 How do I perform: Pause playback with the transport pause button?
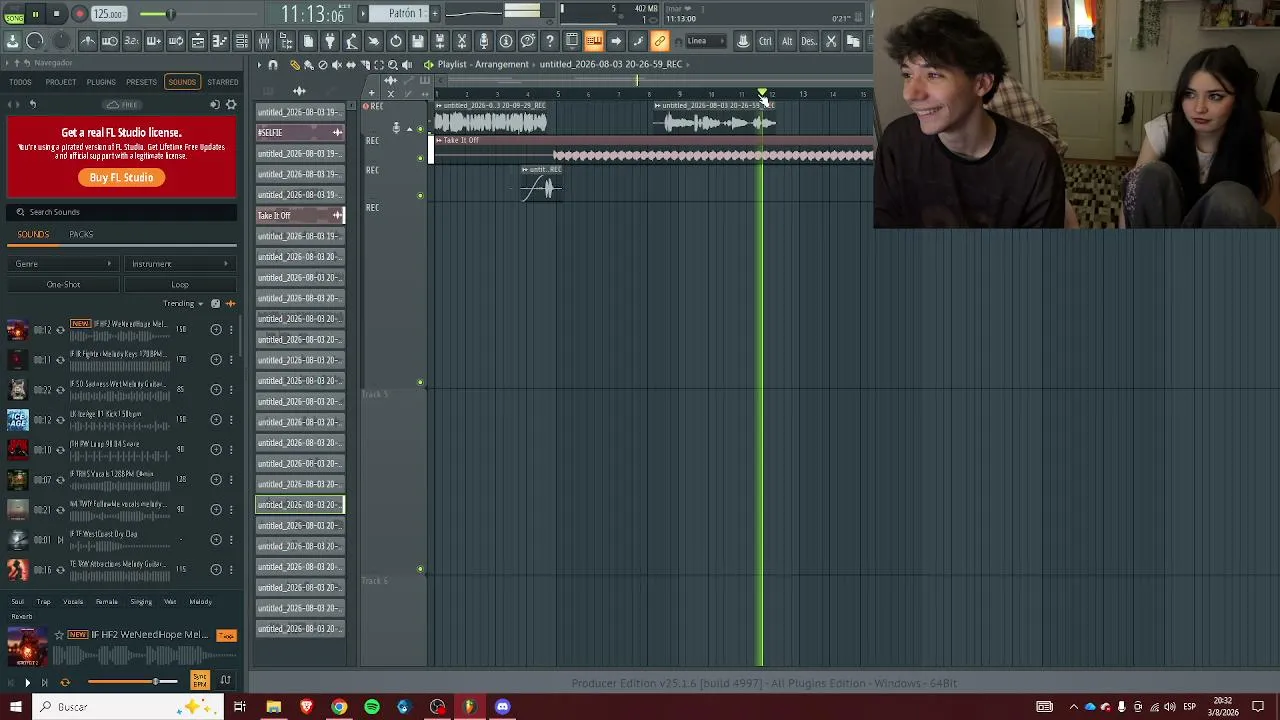point(35,14)
